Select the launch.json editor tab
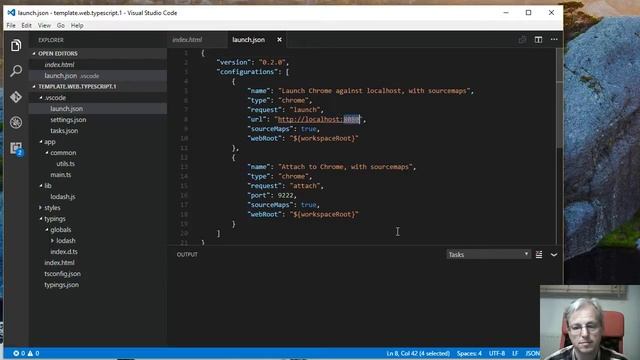The image size is (640, 360). coord(249,40)
